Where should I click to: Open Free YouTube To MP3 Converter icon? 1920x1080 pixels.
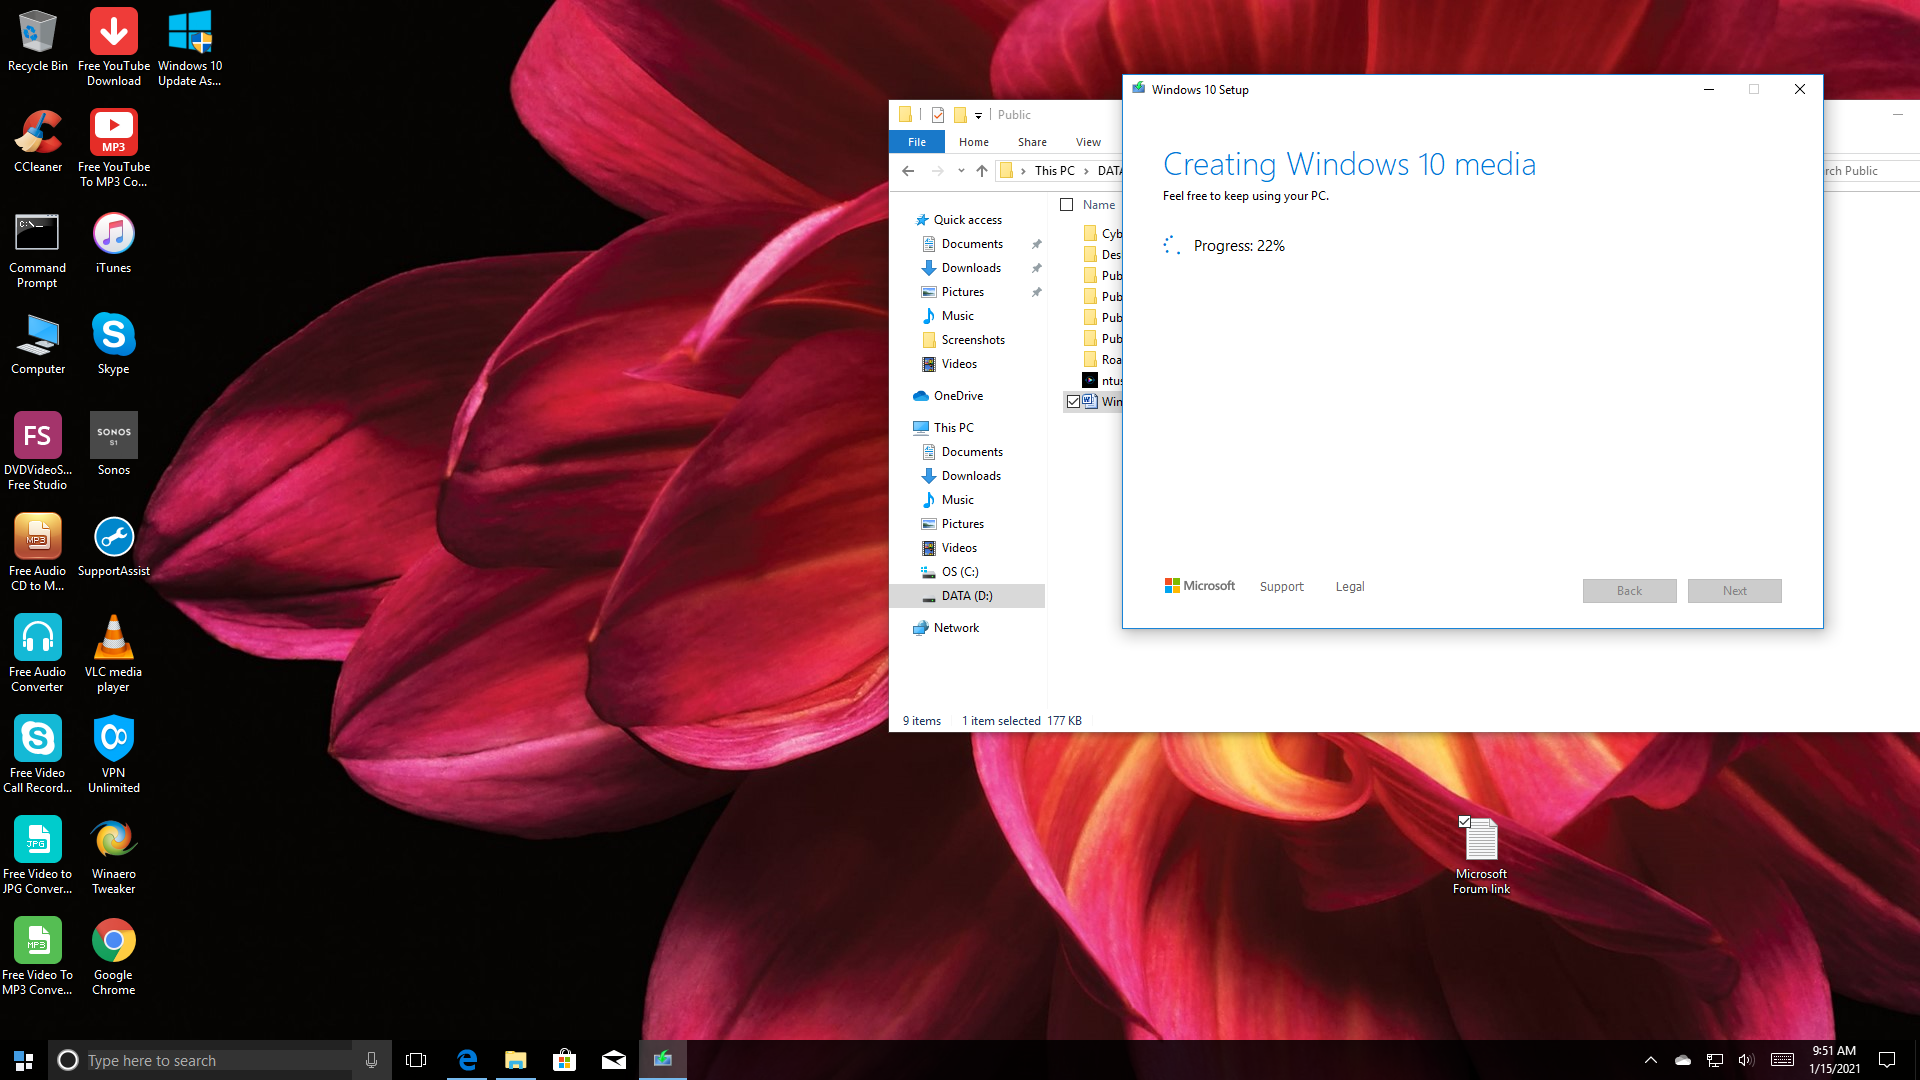coord(114,148)
